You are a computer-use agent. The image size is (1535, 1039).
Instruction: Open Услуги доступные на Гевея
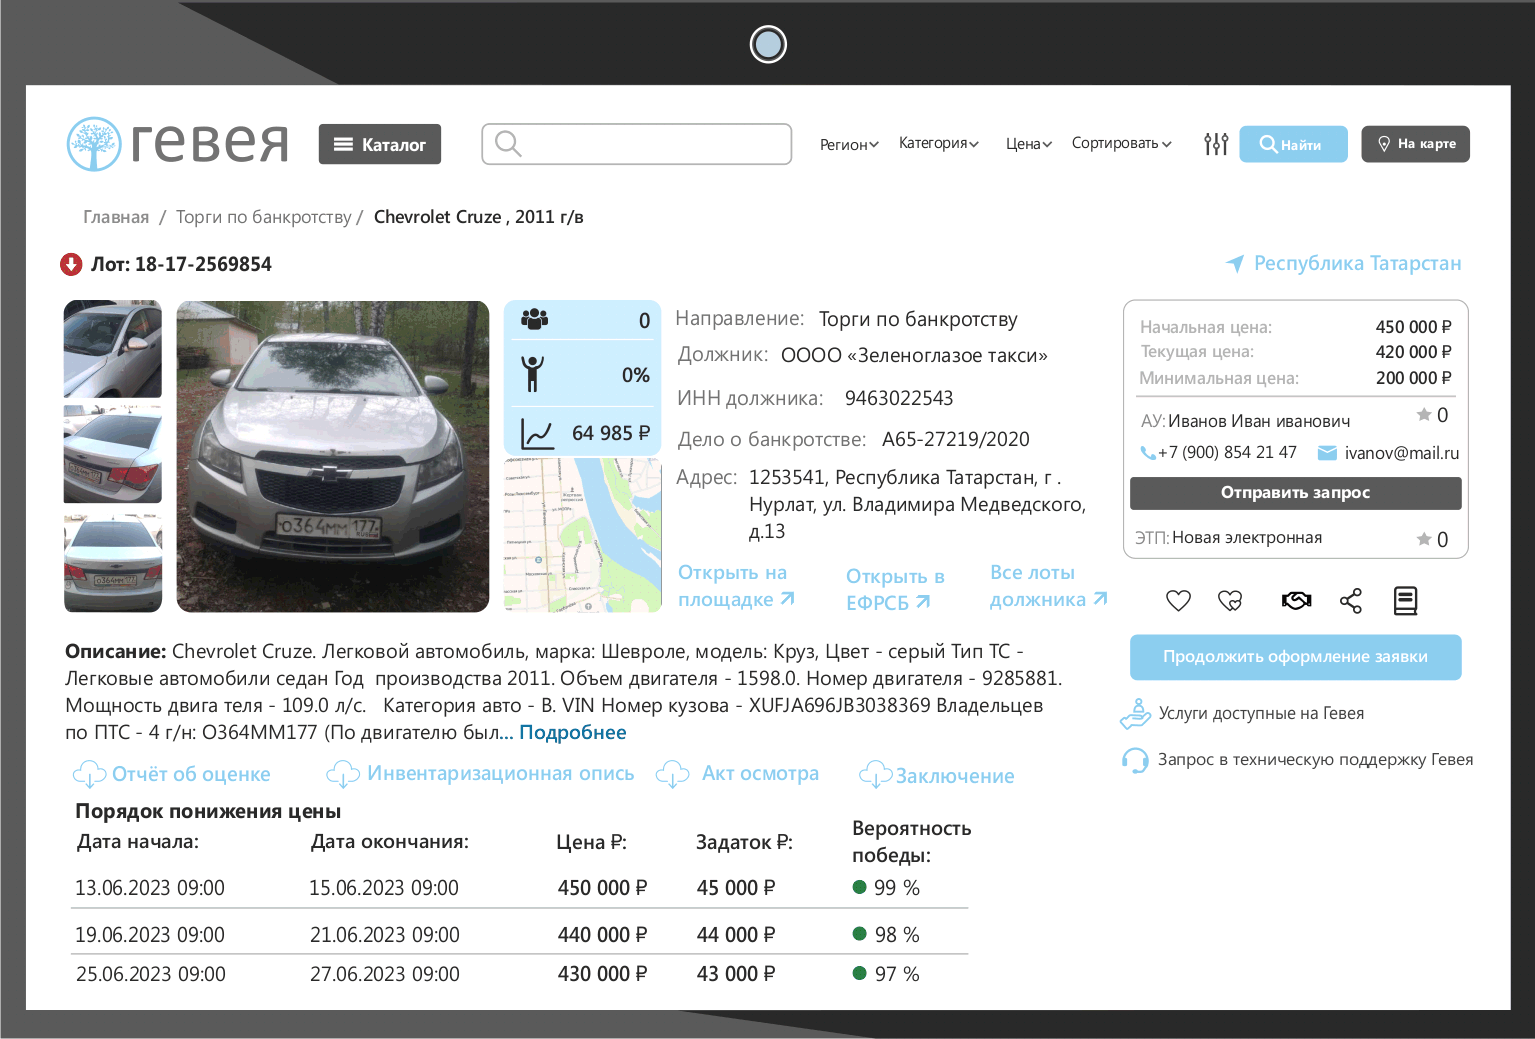click(x=1242, y=713)
